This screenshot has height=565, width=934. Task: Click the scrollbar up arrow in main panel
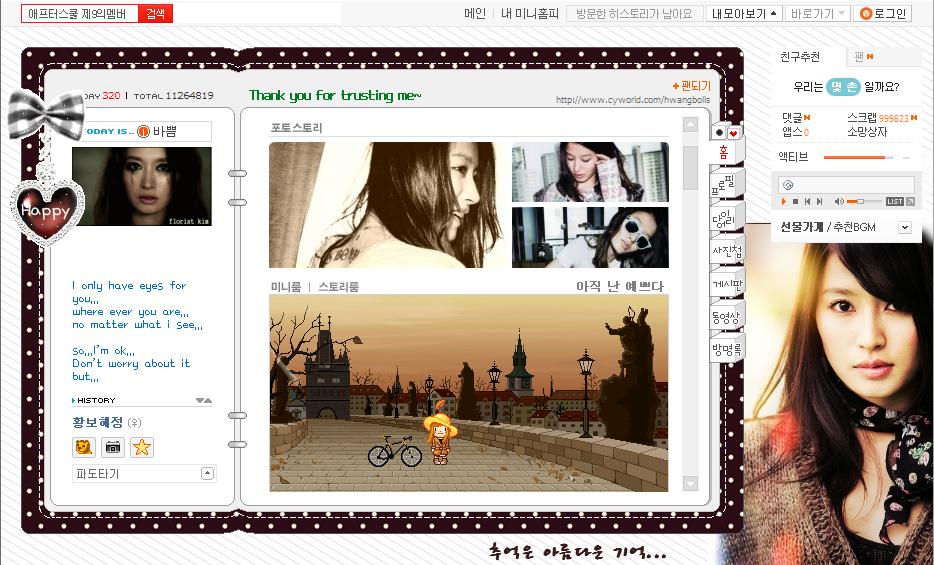coord(690,125)
